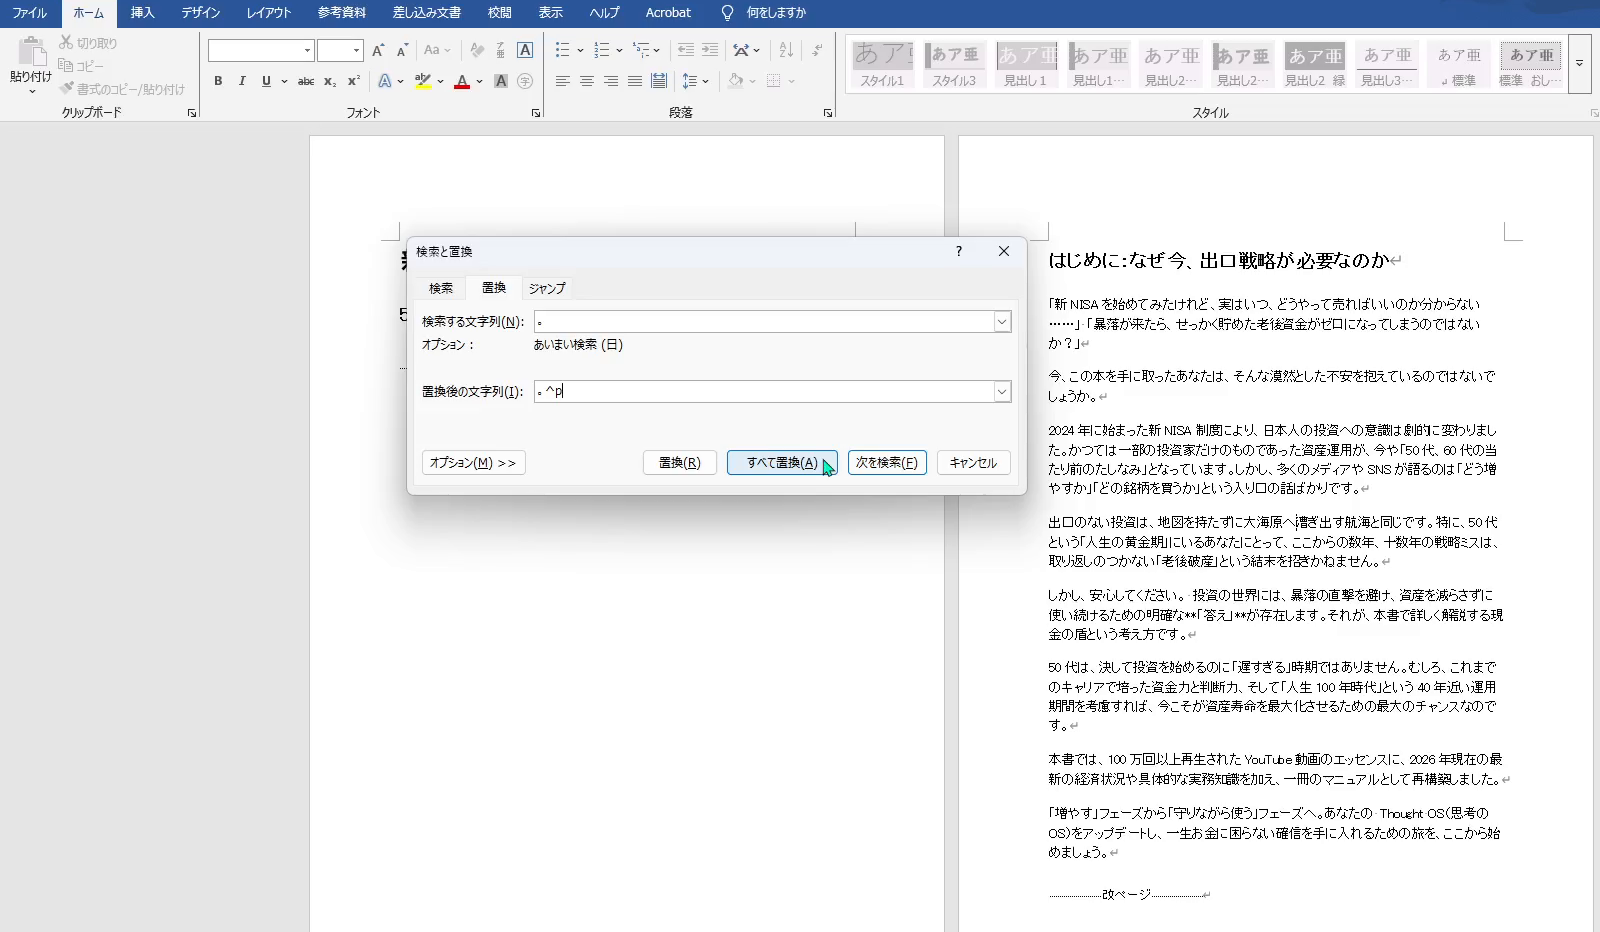Decrease the paragraph indent
This screenshot has width=1600, height=932.
pos(685,50)
